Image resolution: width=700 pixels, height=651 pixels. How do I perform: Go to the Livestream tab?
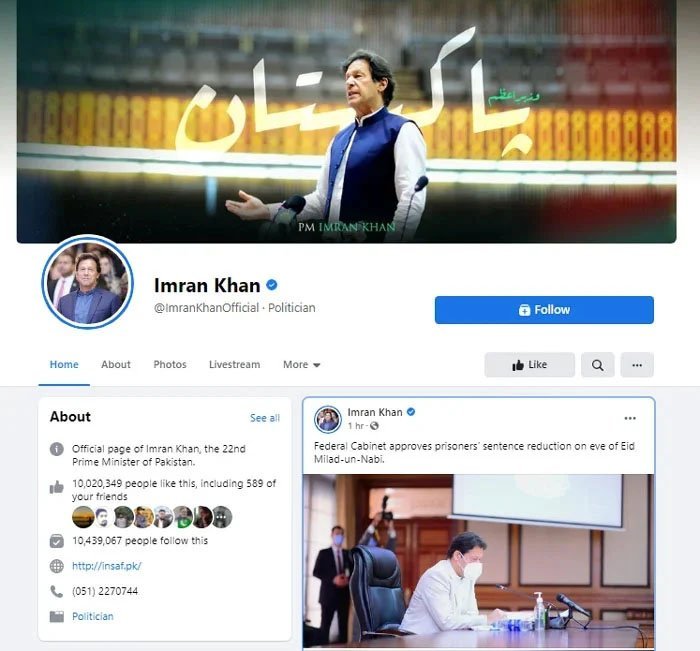click(234, 364)
